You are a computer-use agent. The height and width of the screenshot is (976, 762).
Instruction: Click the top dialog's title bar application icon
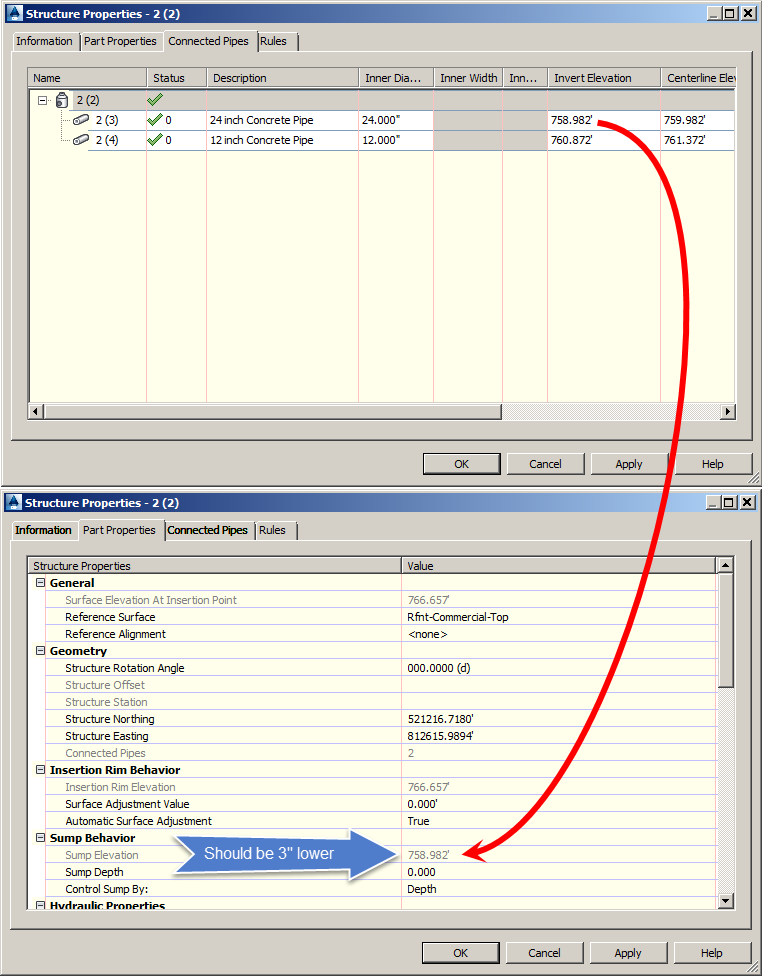pyautogui.click(x=13, y=14)
